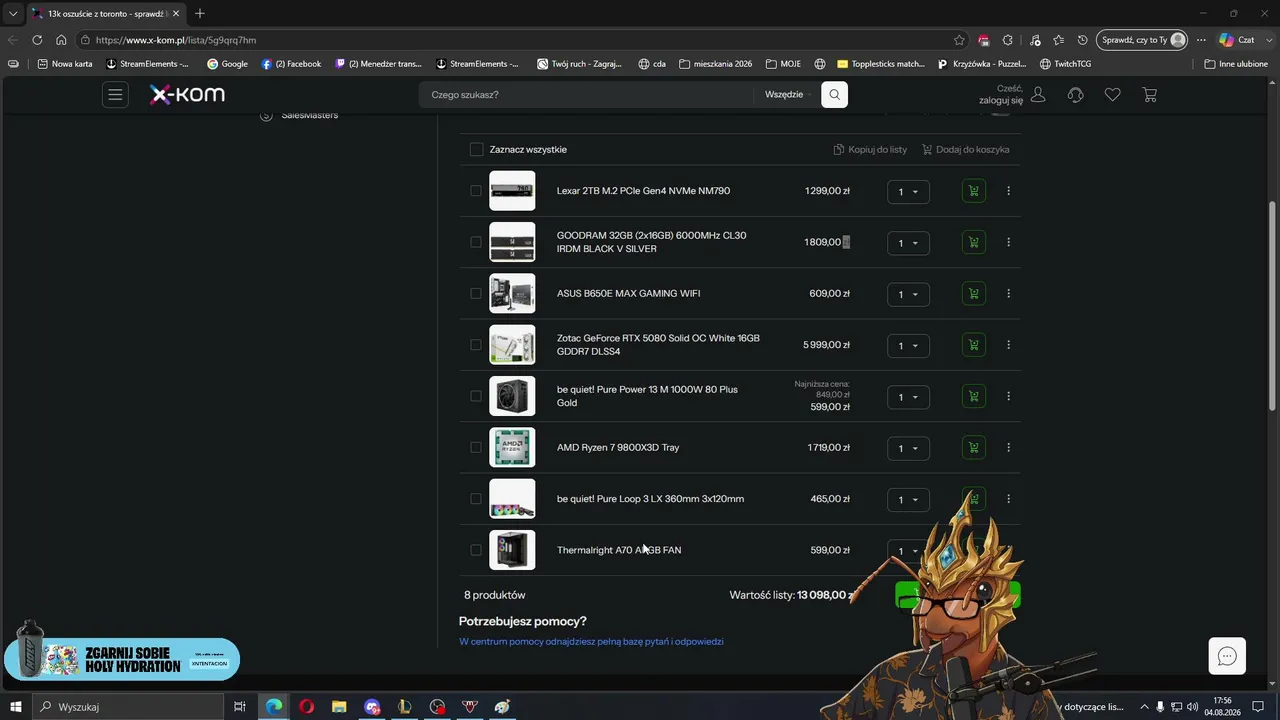Open quantity dropdown for Lexar 2TB
This screenshot has height=720, width=1280.
908,192
